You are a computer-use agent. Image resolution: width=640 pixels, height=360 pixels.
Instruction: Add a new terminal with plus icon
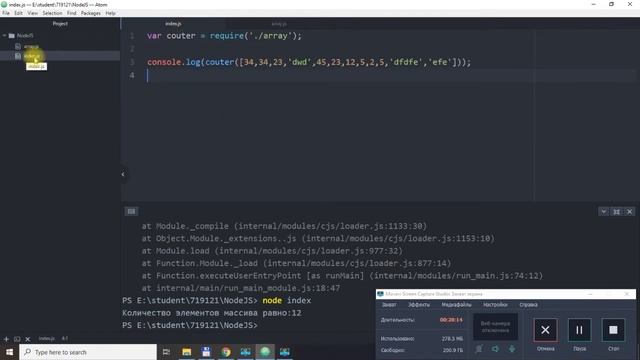(x=6, y=339)
